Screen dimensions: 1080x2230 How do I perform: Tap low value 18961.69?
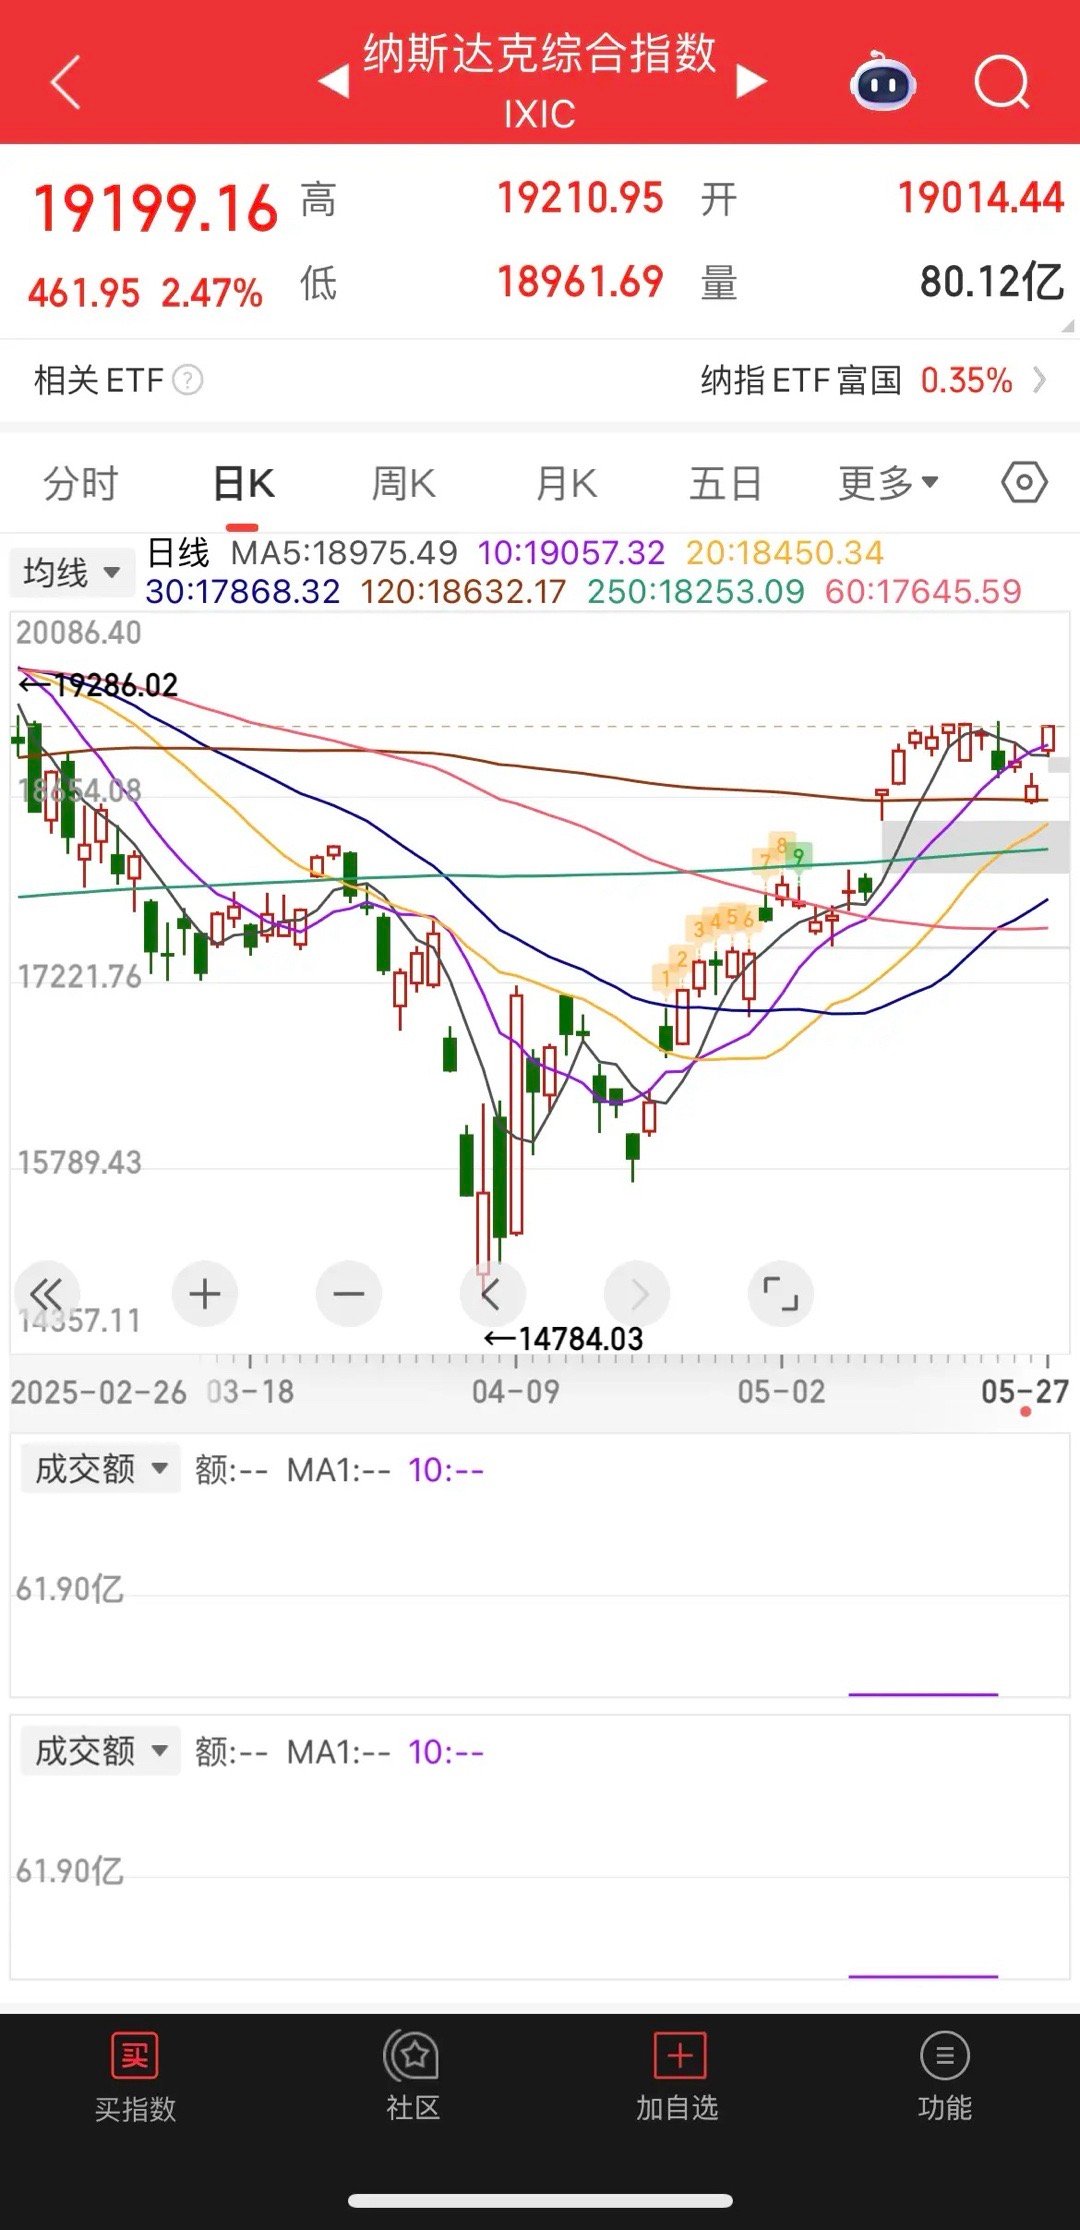(580, 282)
